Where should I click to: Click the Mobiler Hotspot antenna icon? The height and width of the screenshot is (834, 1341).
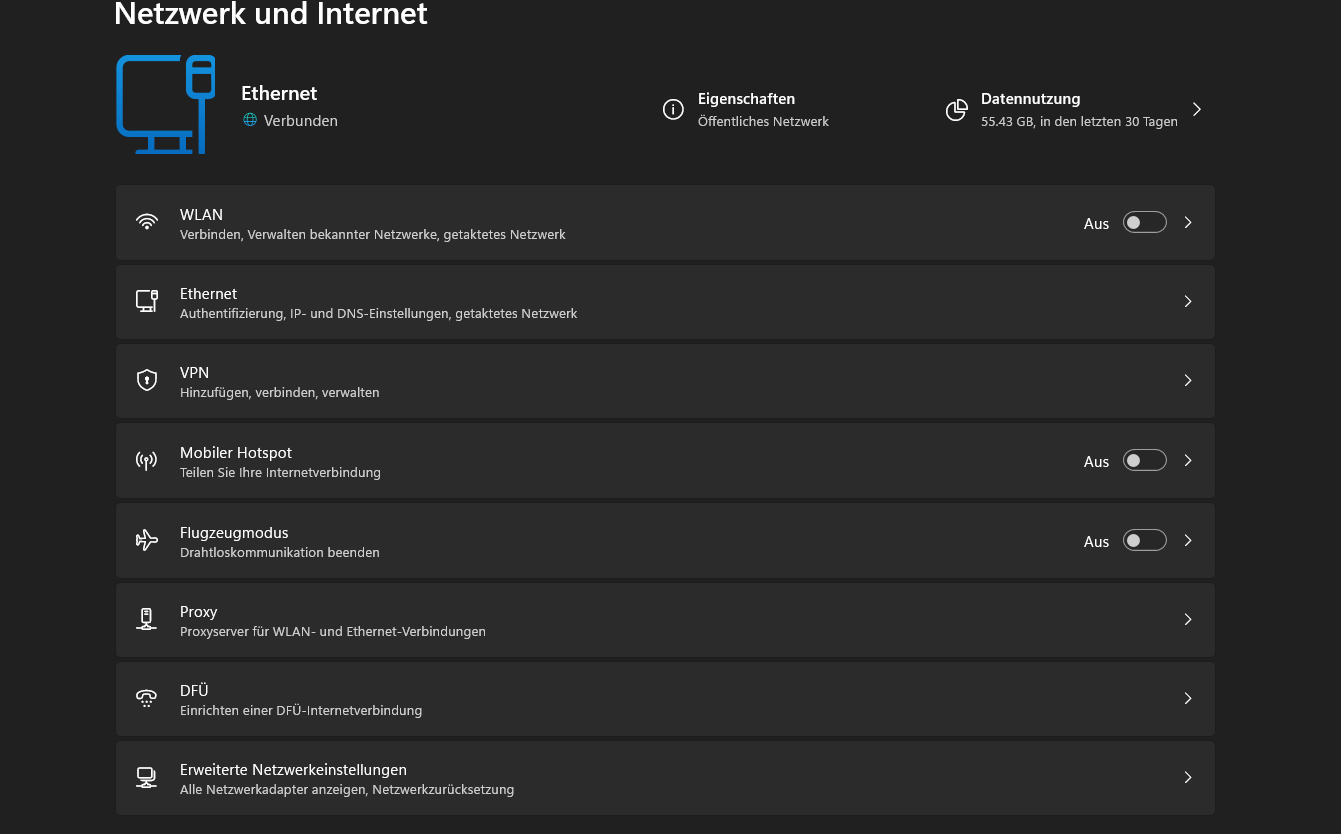click(x=147, y=461)
